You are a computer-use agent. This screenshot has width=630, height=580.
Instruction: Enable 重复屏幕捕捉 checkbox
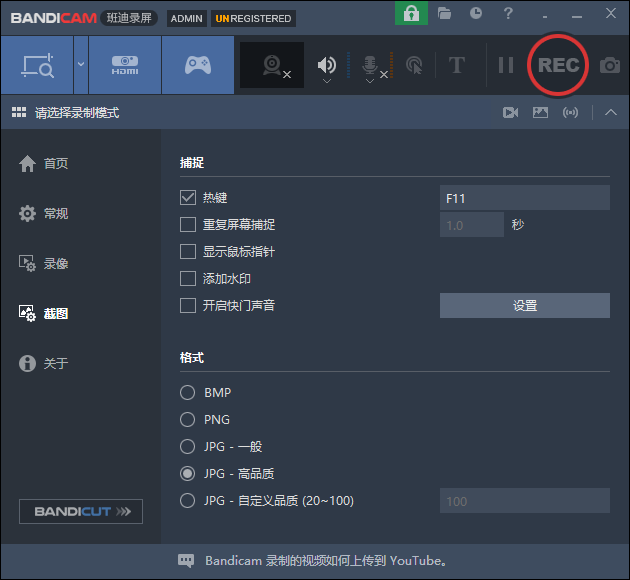coord(188,225)
